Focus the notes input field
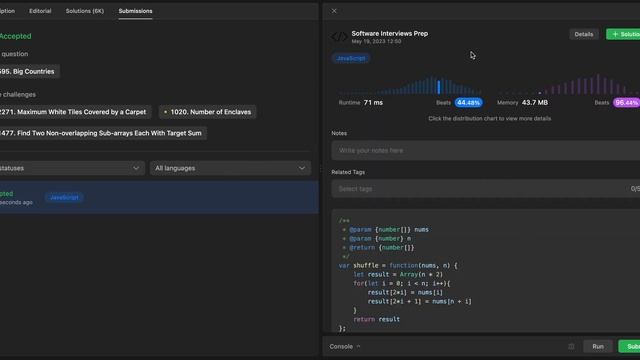This screenshot has width=640, height=360. [x=486, y=151]
